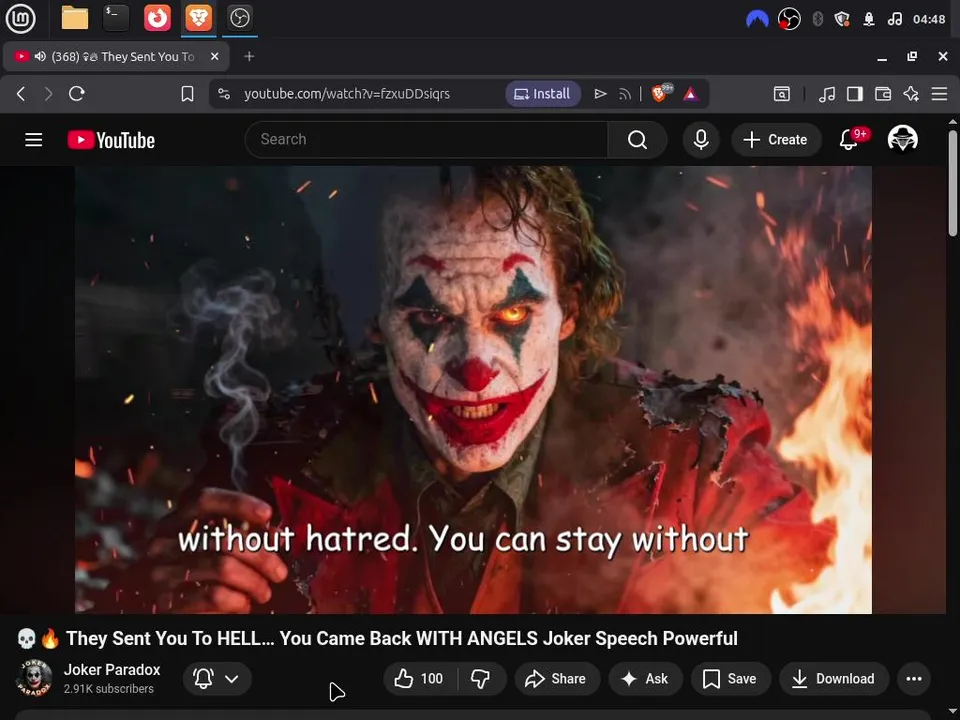Expand the subscription notification bell dropdown
The height and width of the screenshot is (720, 960).
click(x=217, y=678)
